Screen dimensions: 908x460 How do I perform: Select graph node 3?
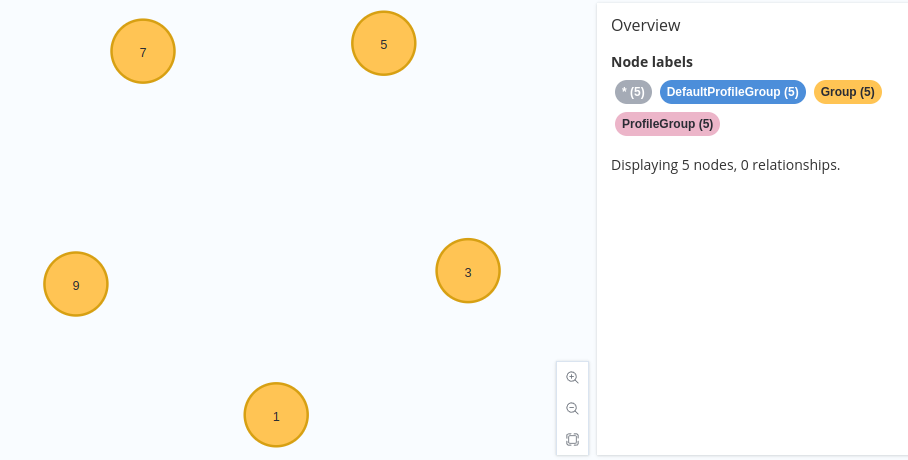468,271
